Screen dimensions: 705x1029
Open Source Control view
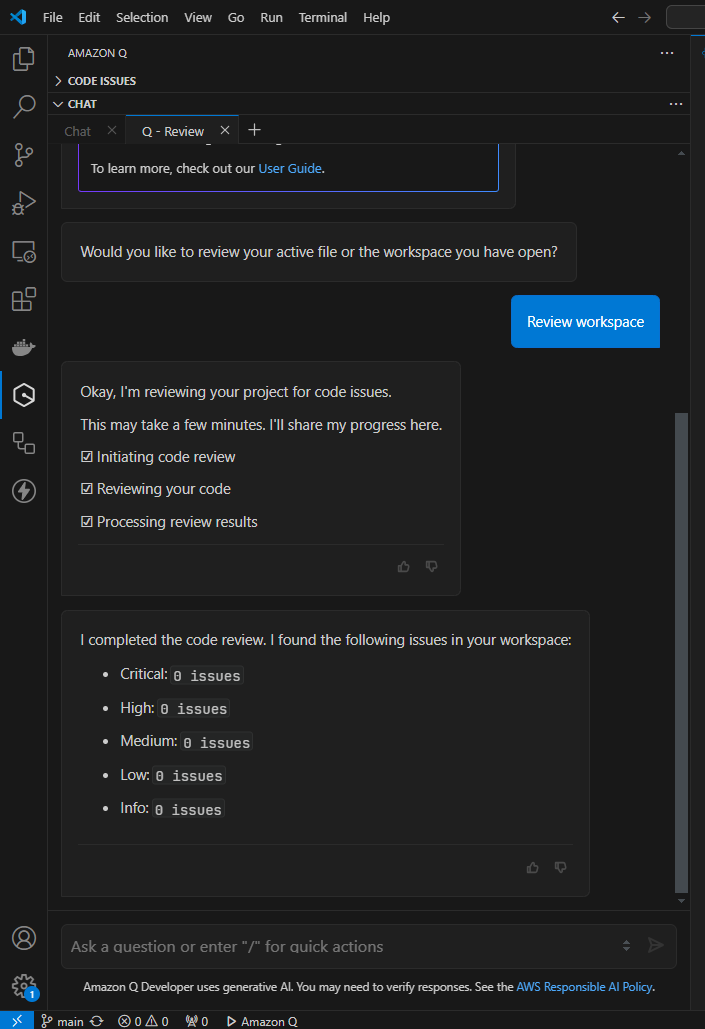[x=23, y=154]
